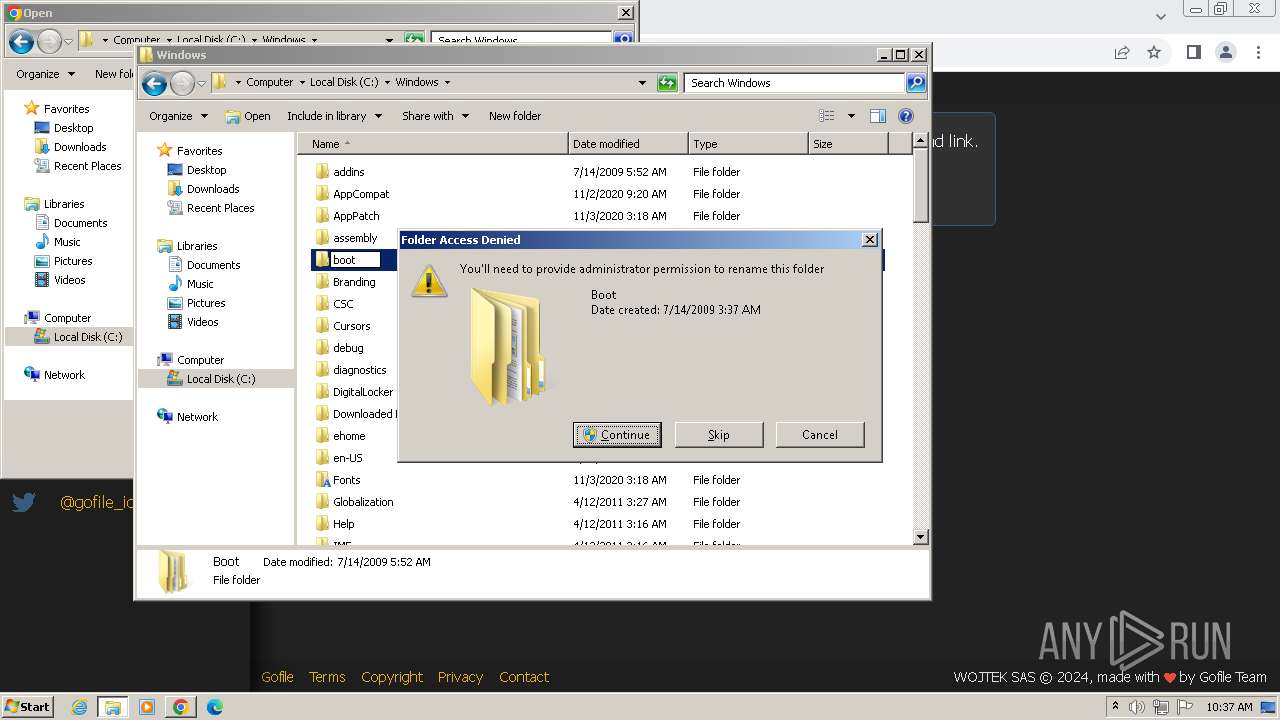Click Skip in Folder Access Denied dialog
This screenshot has height=720, width=1280.
point(719,435)
